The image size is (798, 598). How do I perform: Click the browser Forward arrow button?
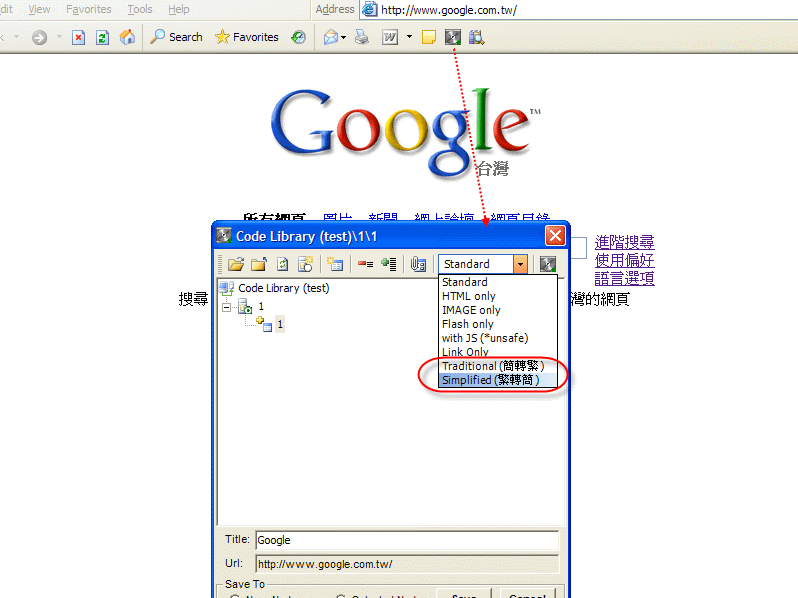39,37
